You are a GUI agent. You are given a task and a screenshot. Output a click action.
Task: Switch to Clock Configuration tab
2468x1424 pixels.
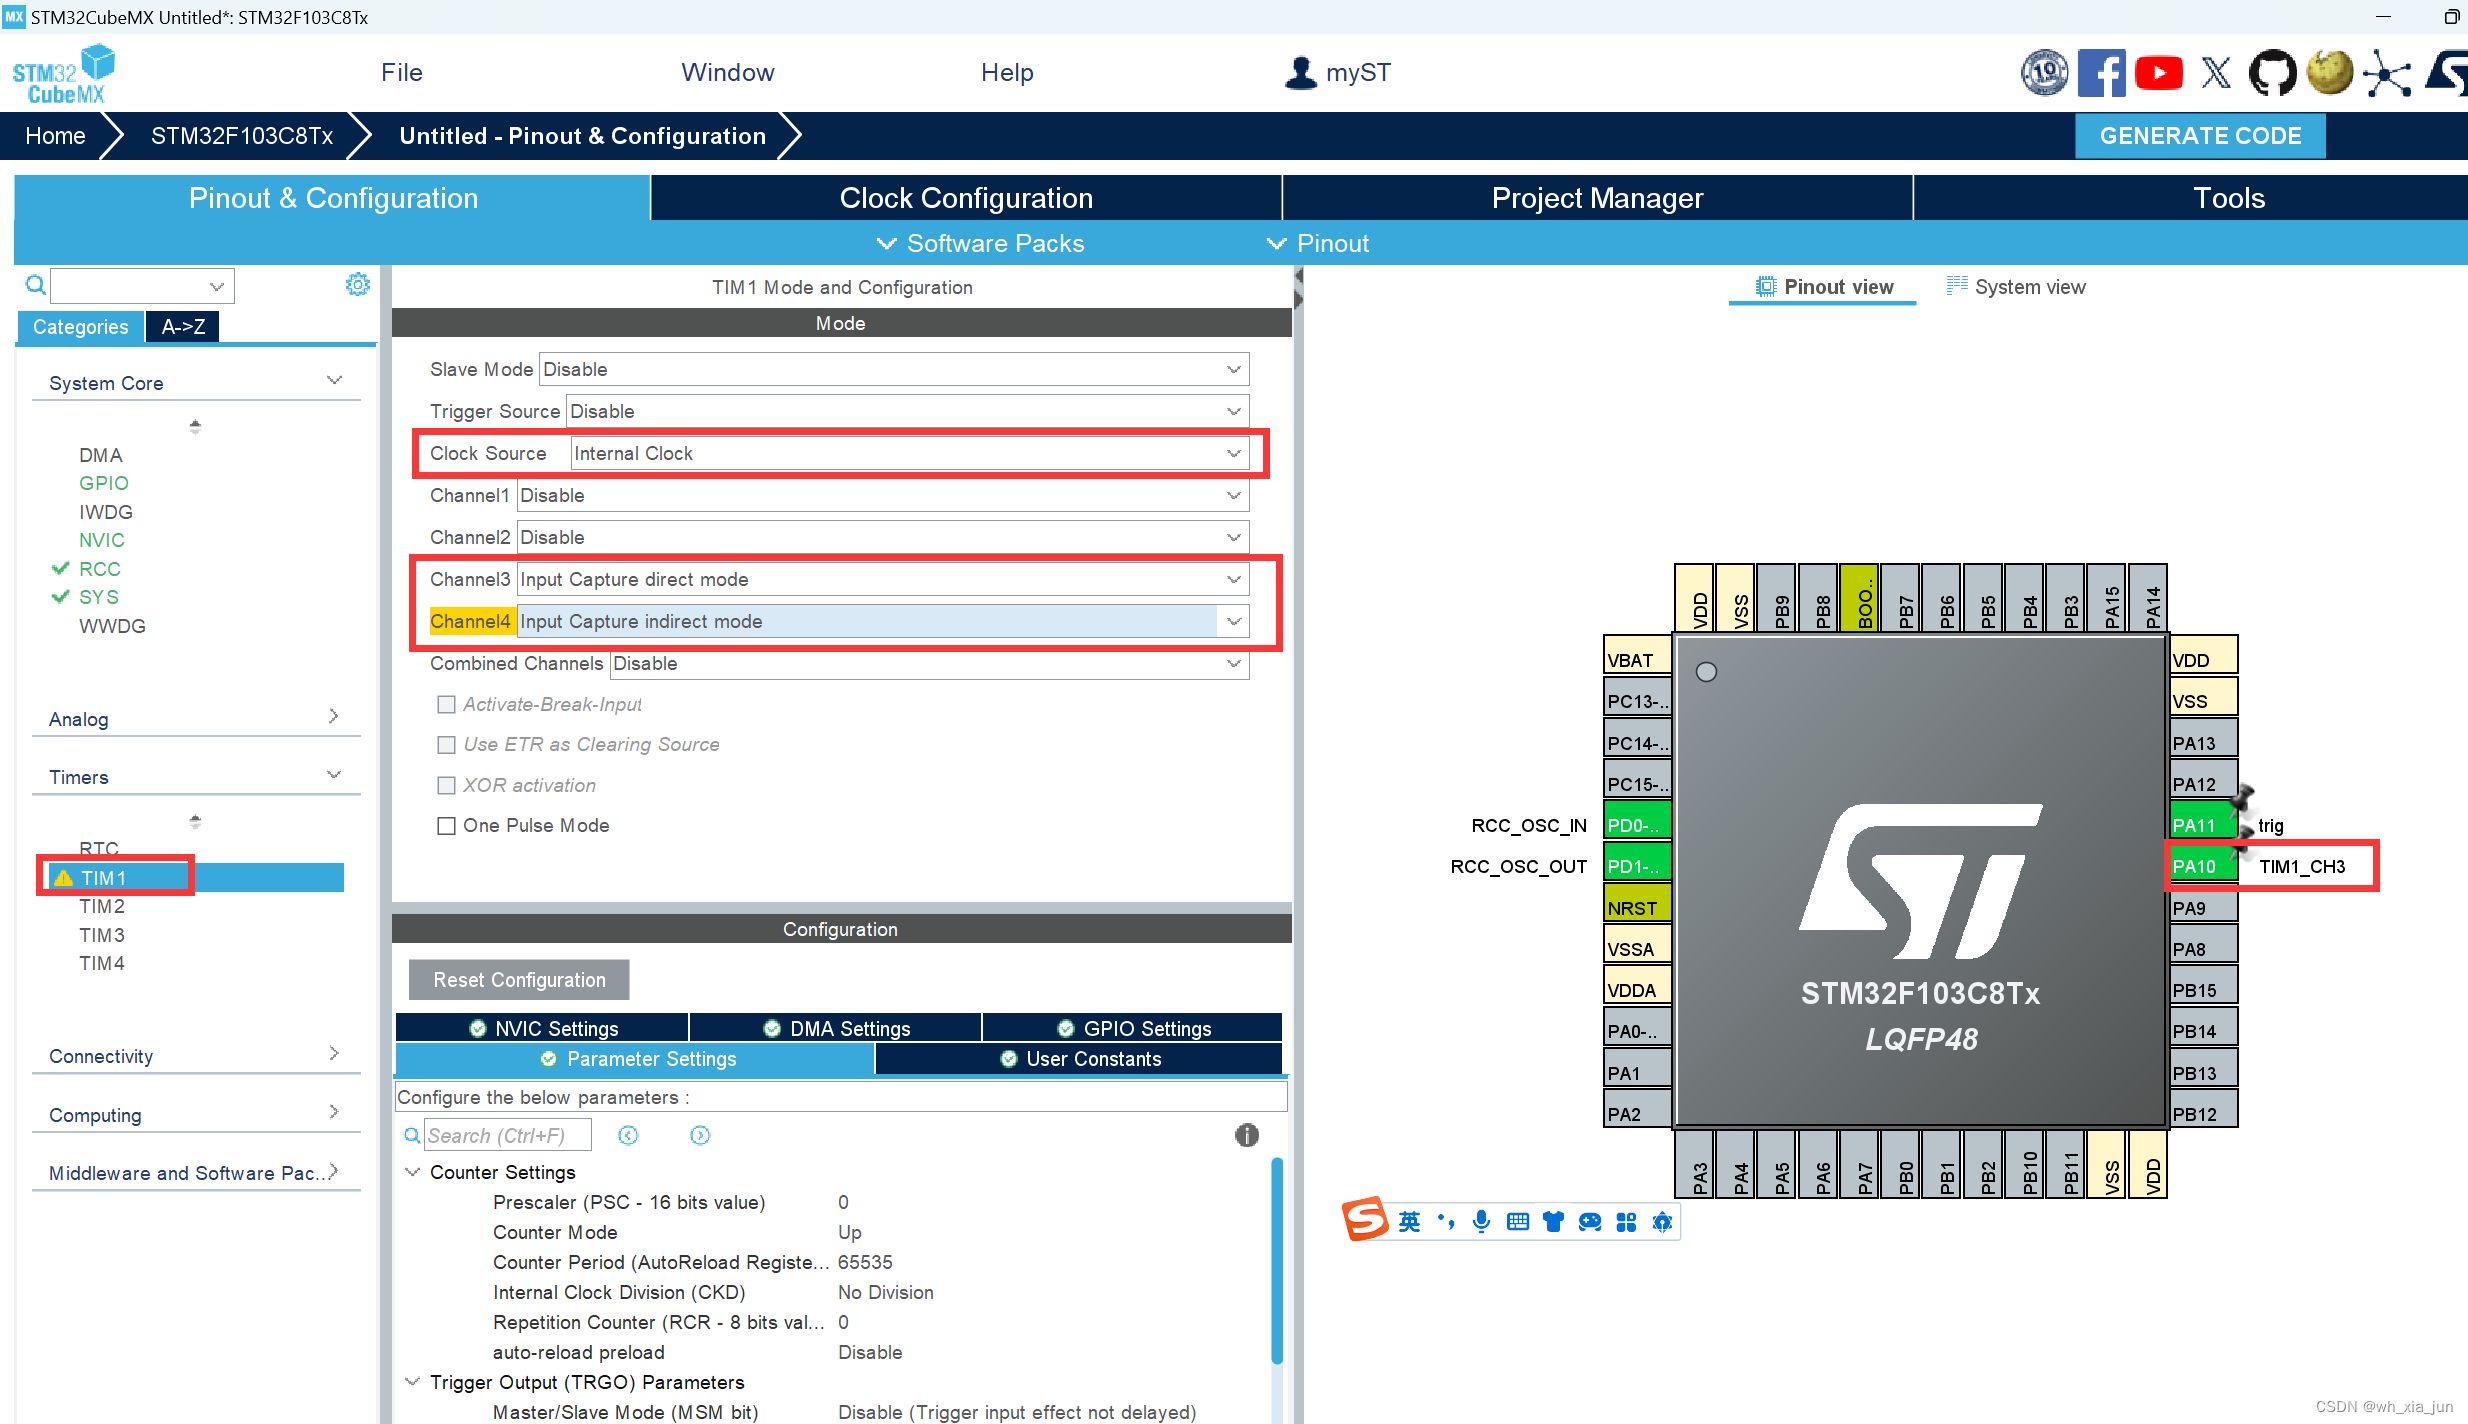click(965, 198)
